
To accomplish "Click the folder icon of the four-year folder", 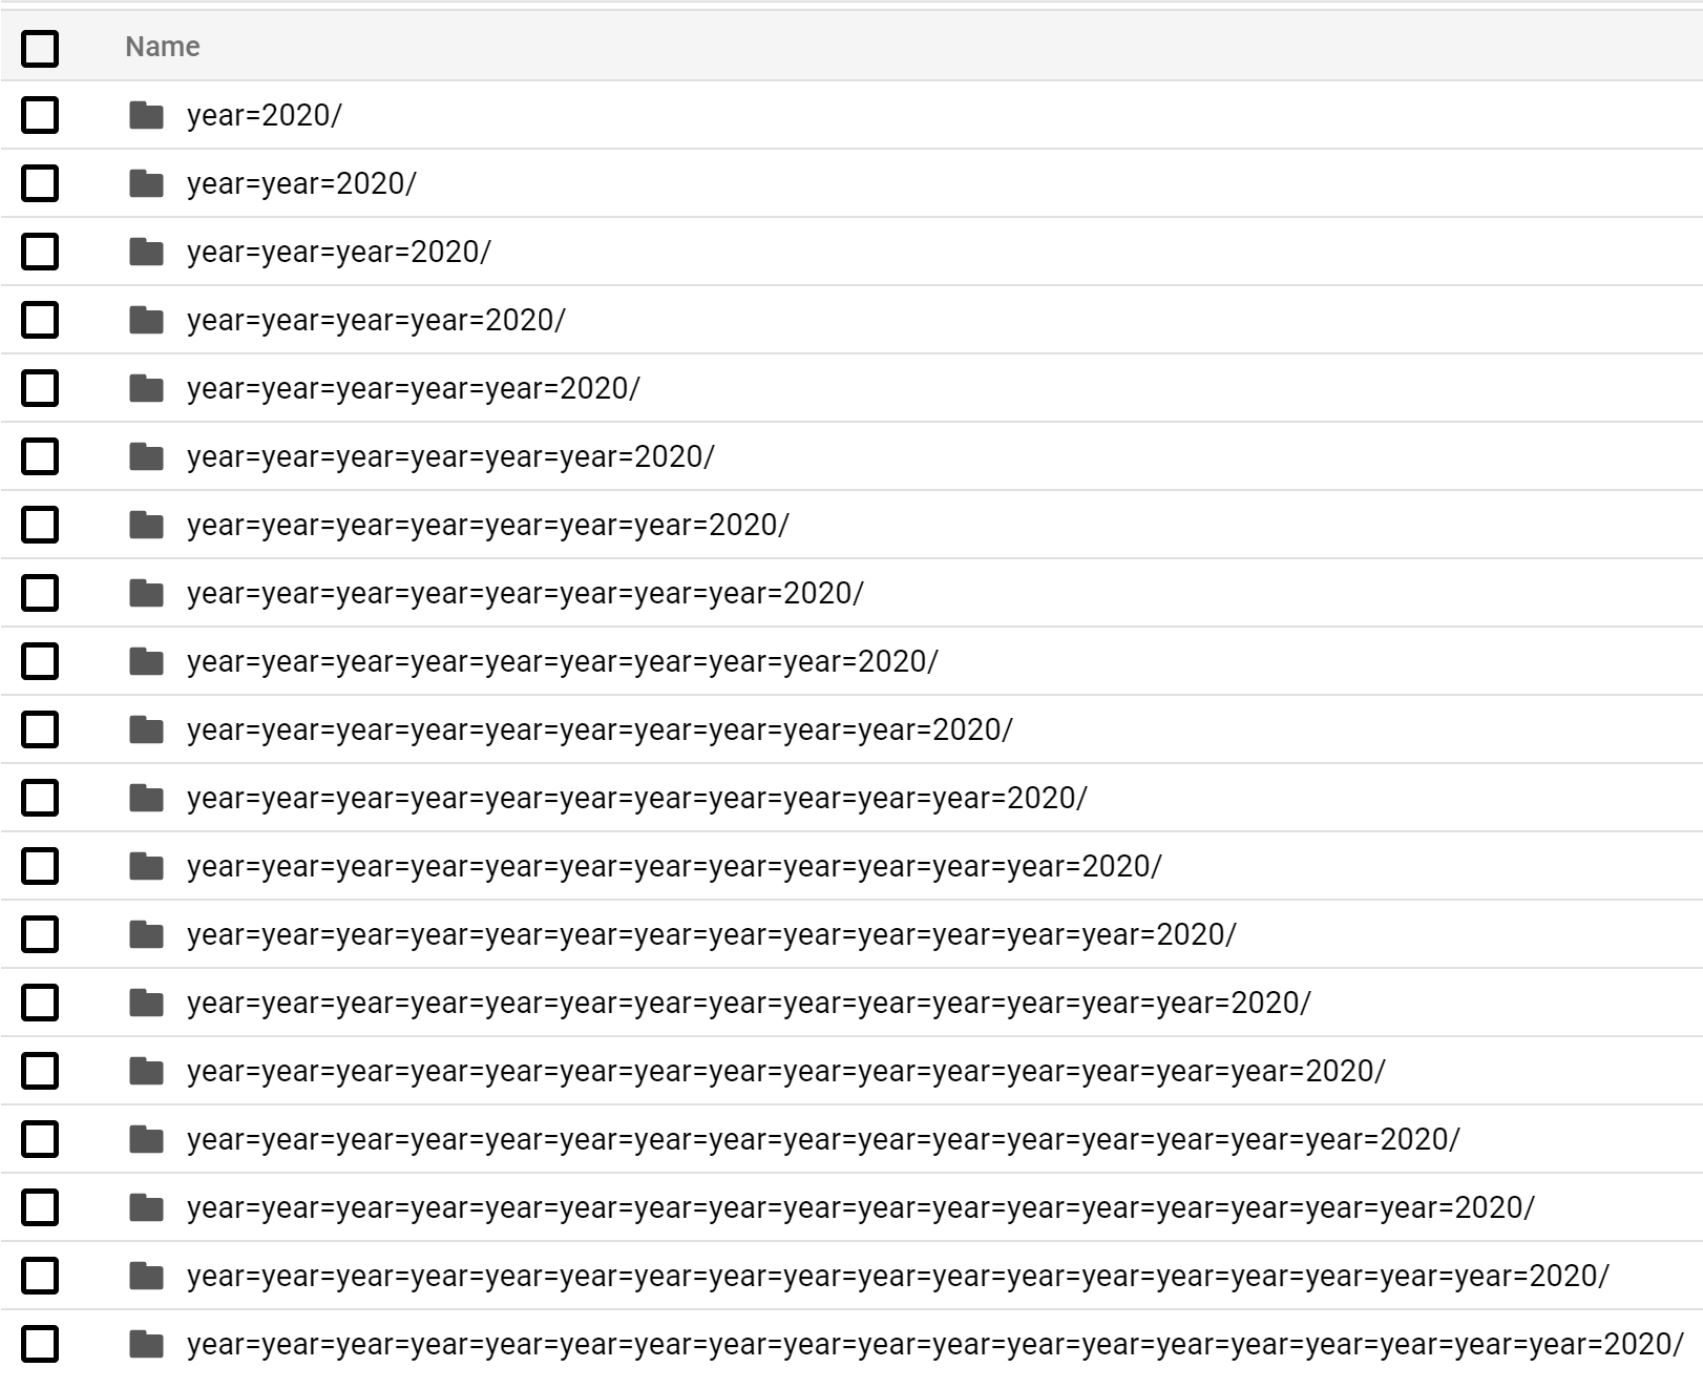I will coord(148,322).
